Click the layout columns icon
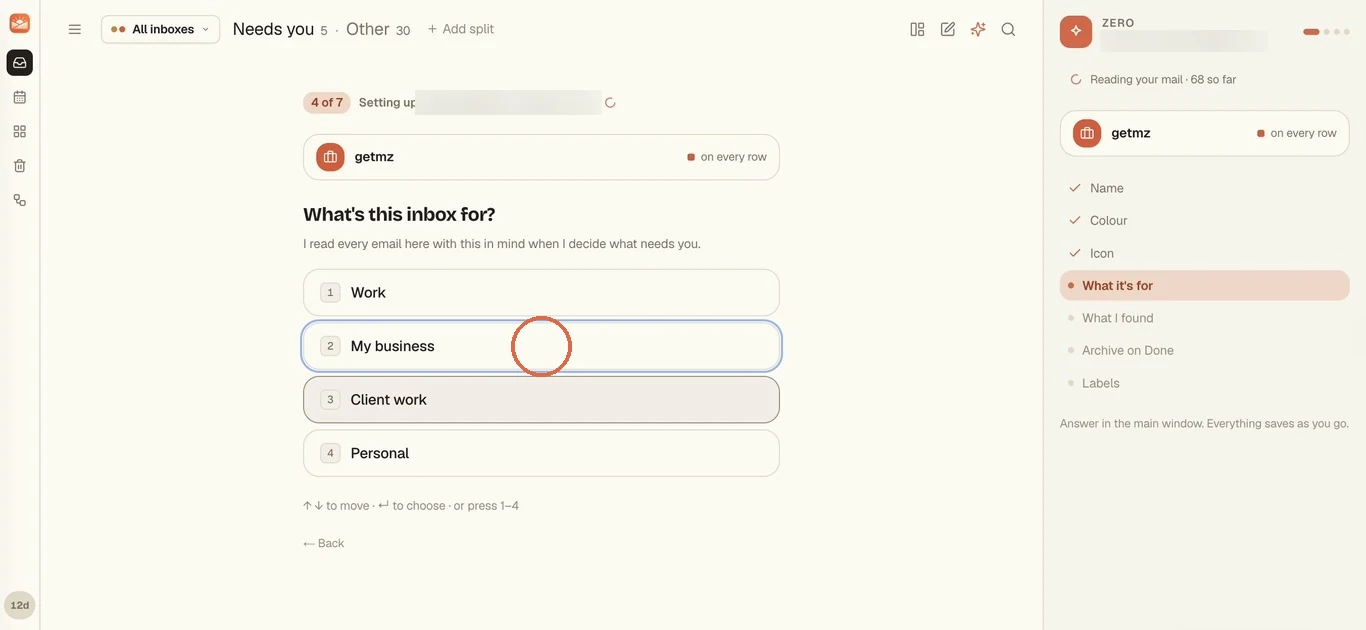Screen dimensions: 1366x630 point(917,29)
